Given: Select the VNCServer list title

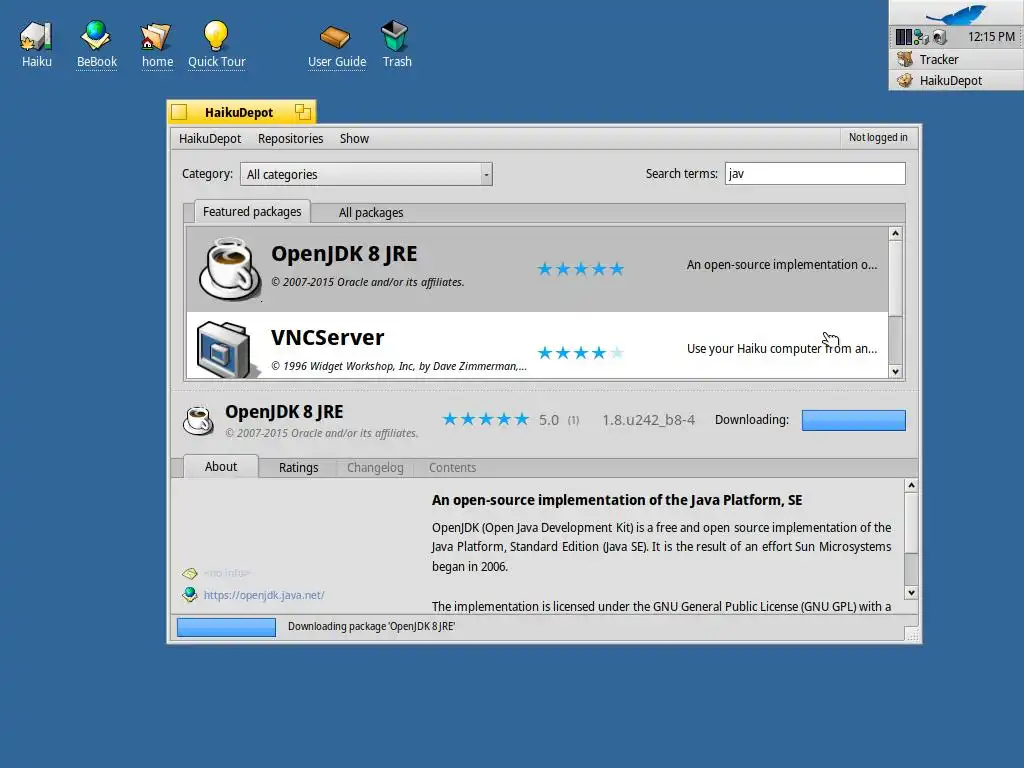Looking at the screenshot, I should (x=327, y=338).
